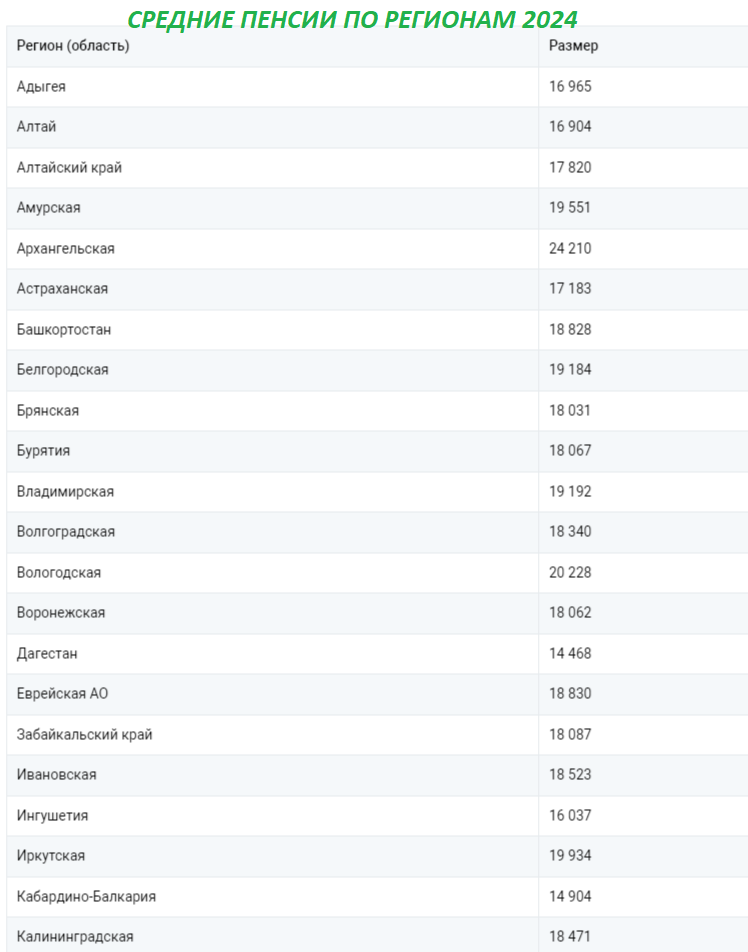This screenshot has height=952, width=748.
Task: Click the Бурятия row label
Action: point(43,451)
